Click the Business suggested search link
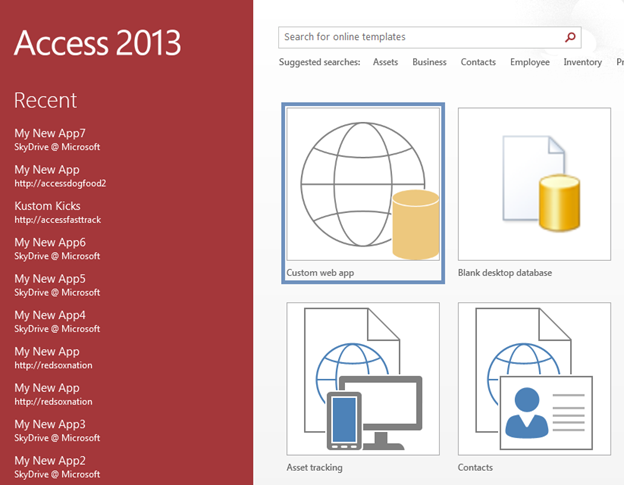 tap(429, 62)
